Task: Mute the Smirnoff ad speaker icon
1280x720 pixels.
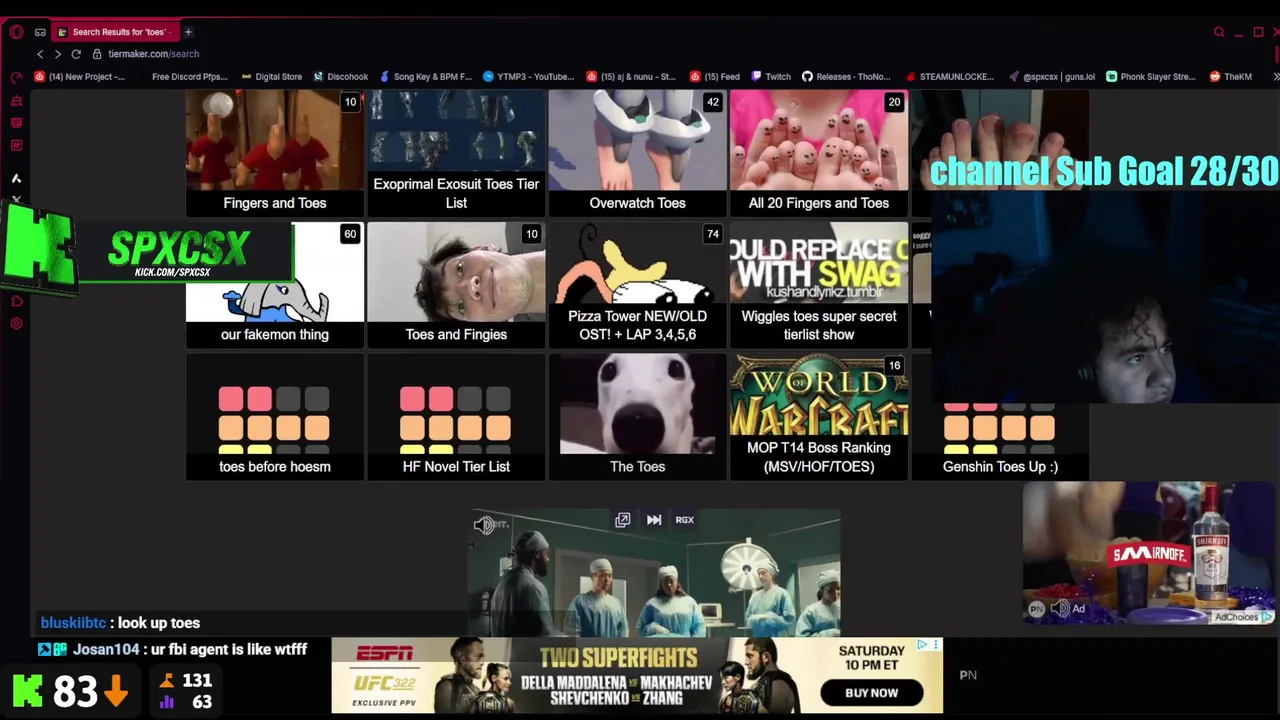Action: pos(1060,608)
